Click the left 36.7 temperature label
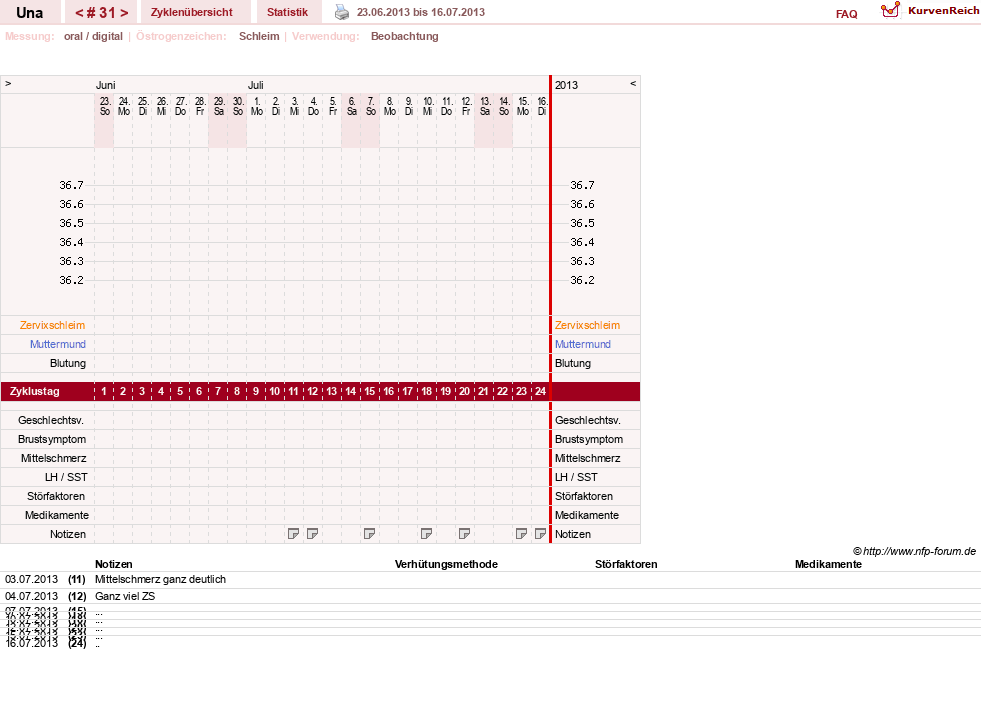This screenshot has height=723, width=981. pos(71,185)
